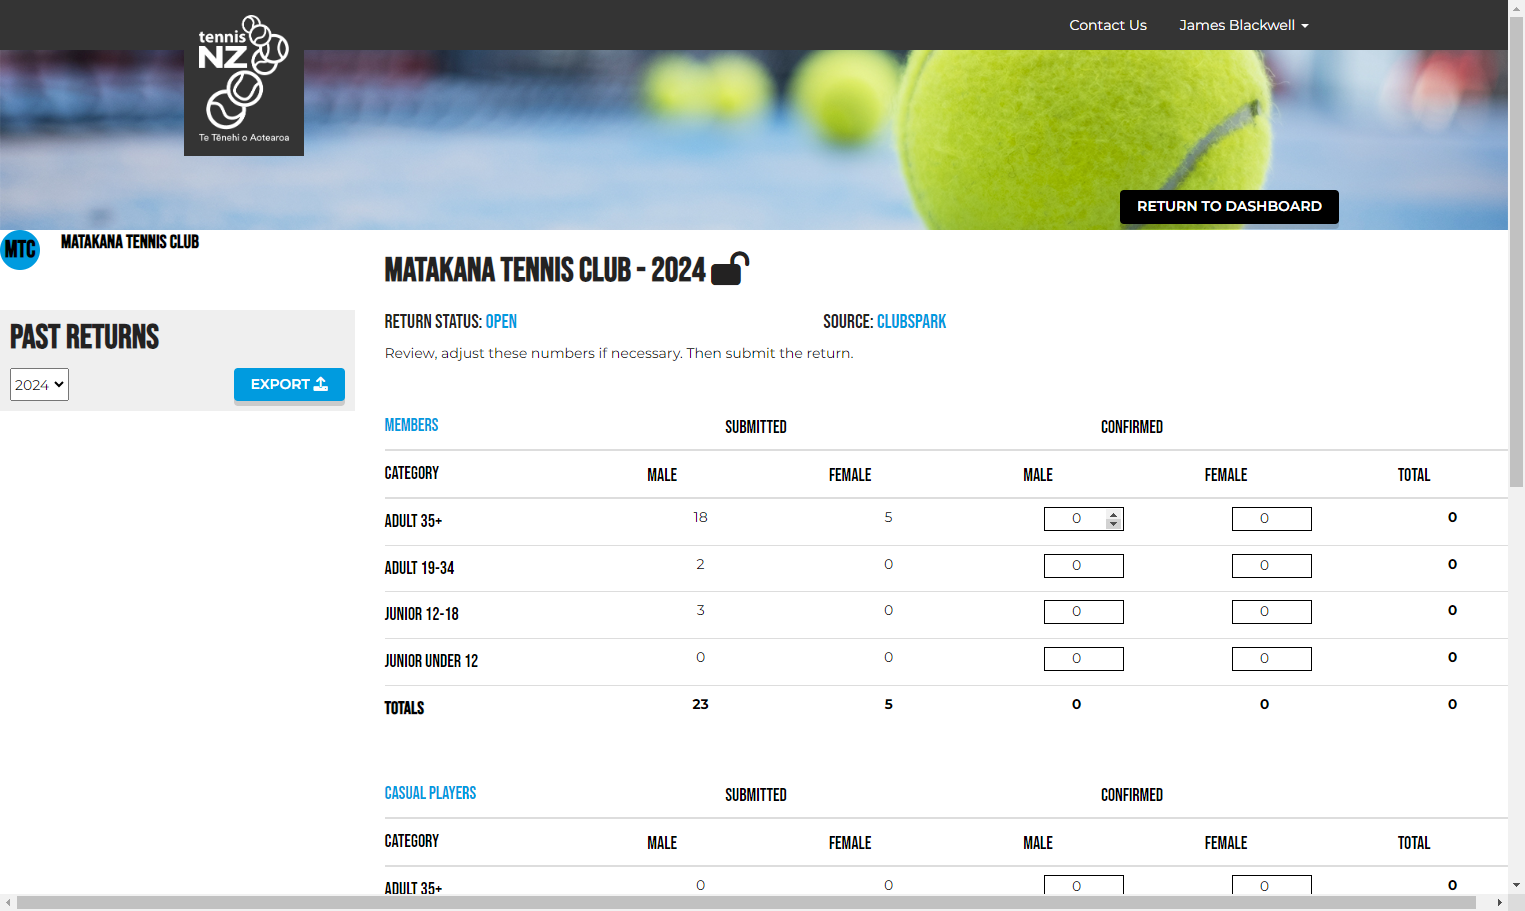The image size is (1525, 911).
Task: Open the 2024 past returns year dropdown
Action: (39, 385)
